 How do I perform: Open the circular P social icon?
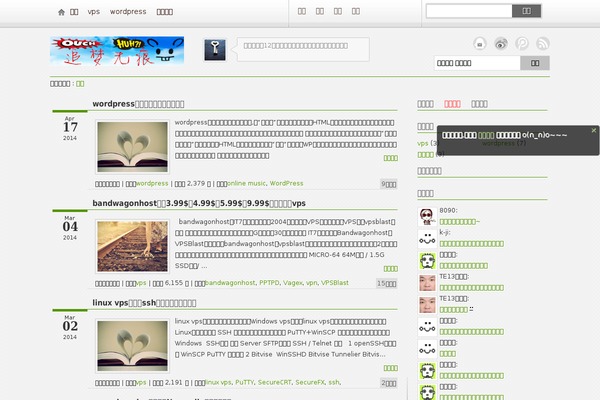tap(522, 44)
